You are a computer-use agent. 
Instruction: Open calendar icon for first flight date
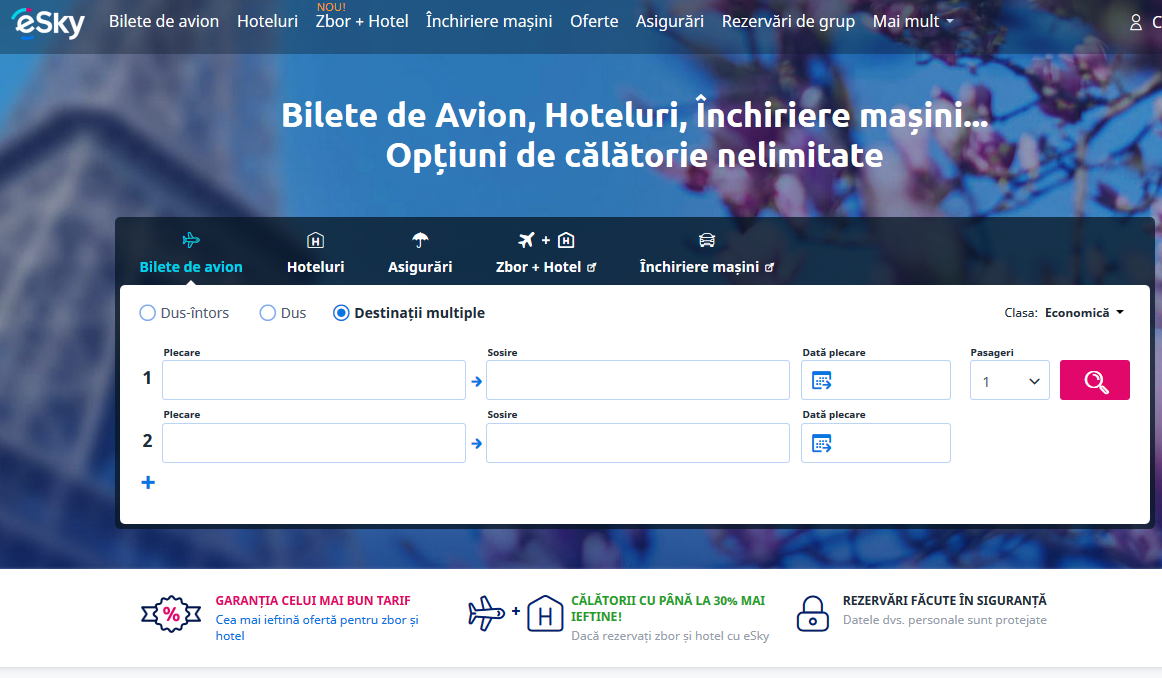821,381
